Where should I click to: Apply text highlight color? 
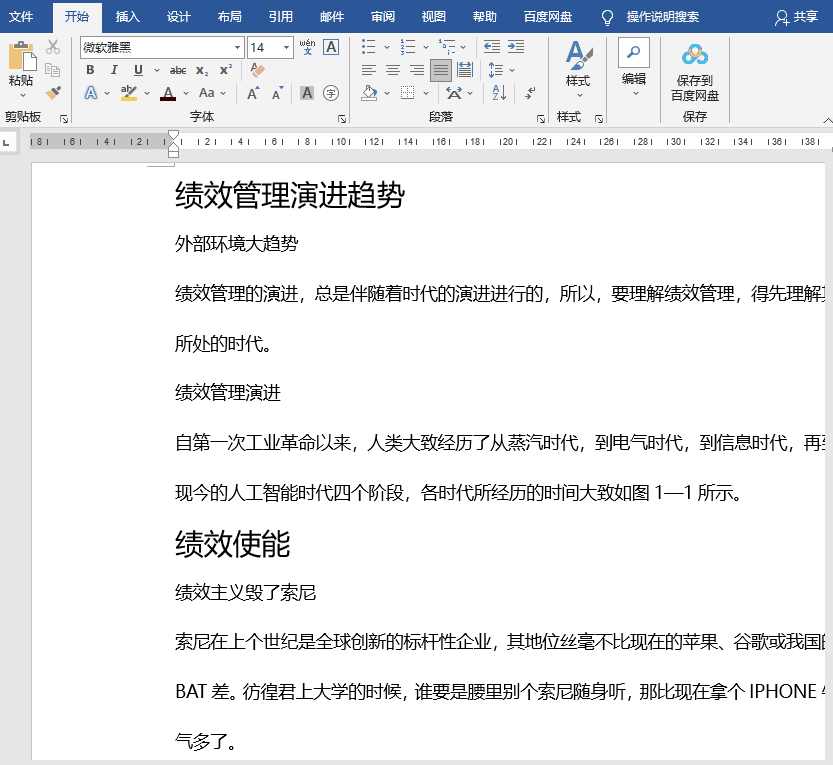(x=129, y=92)
